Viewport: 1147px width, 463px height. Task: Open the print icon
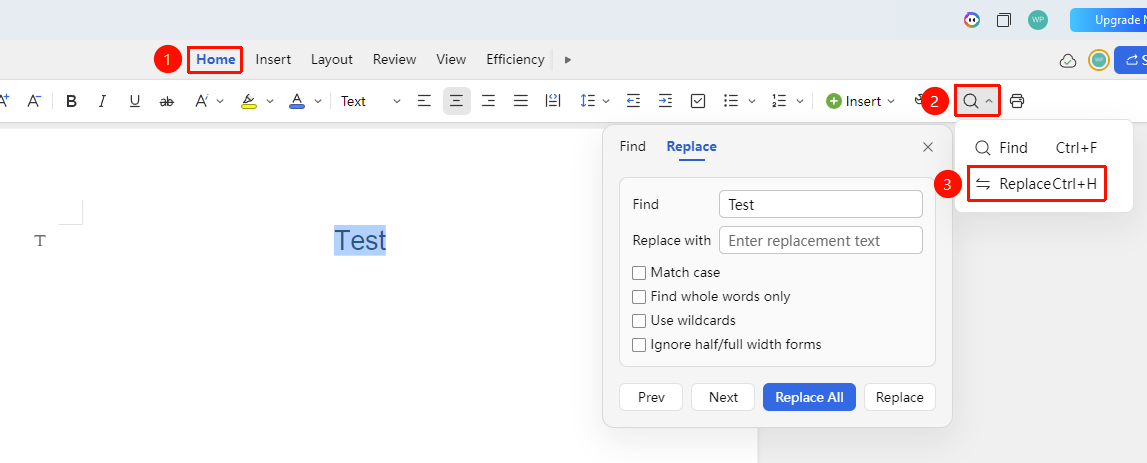pos(1017,101)
